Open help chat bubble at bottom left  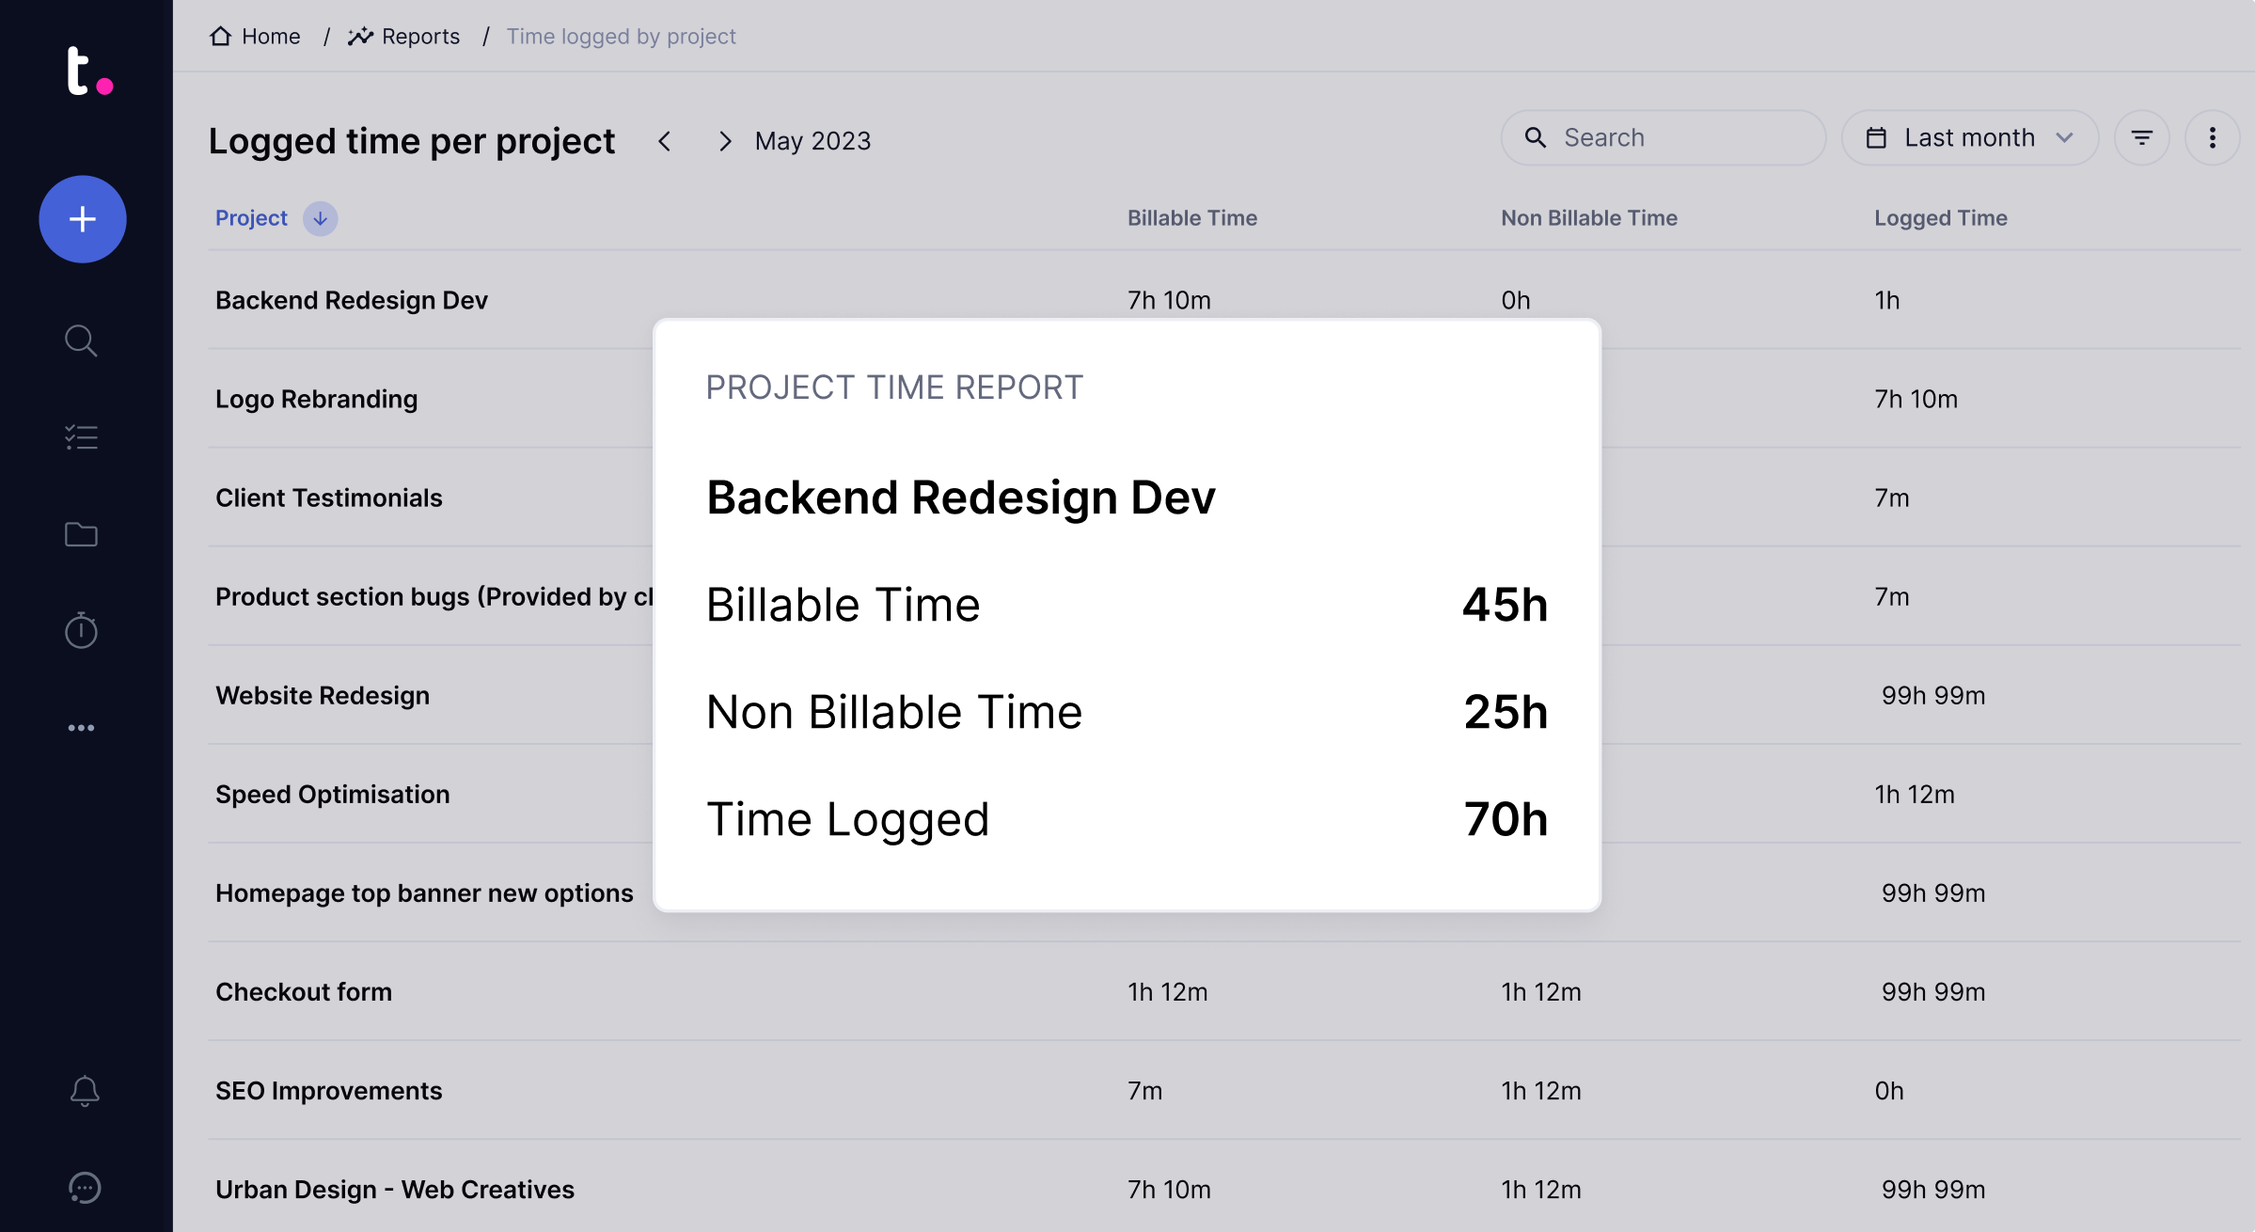(84, 1188)
